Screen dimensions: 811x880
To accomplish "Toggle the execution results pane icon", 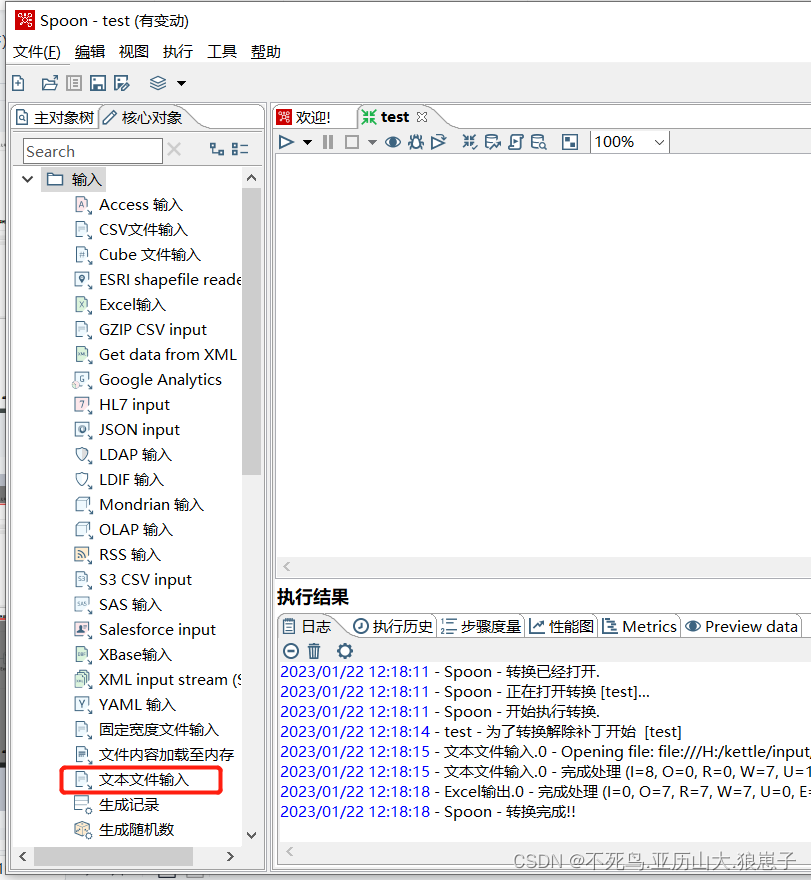I will (570, 142).
